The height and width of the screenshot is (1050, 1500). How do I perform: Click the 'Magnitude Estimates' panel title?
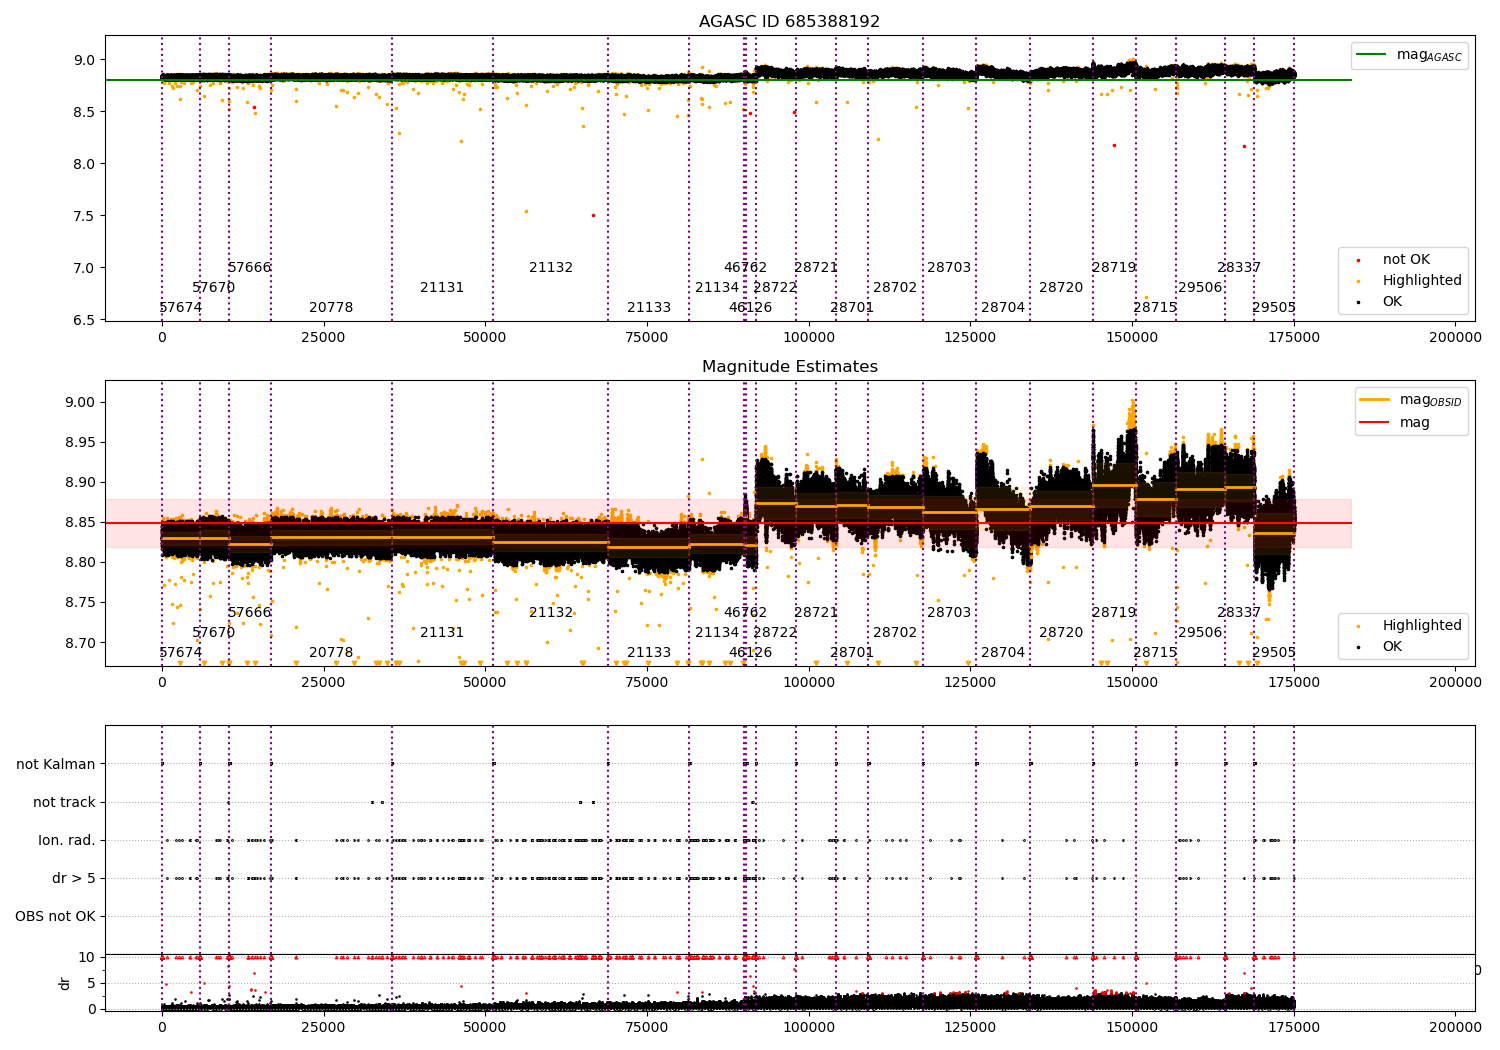point(789,367)
